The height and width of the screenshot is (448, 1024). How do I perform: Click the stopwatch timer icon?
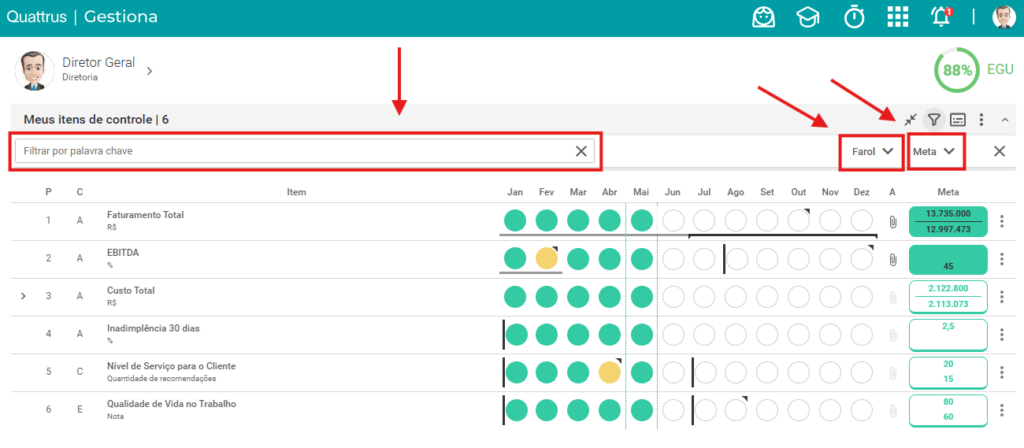(x=854, y=16)
